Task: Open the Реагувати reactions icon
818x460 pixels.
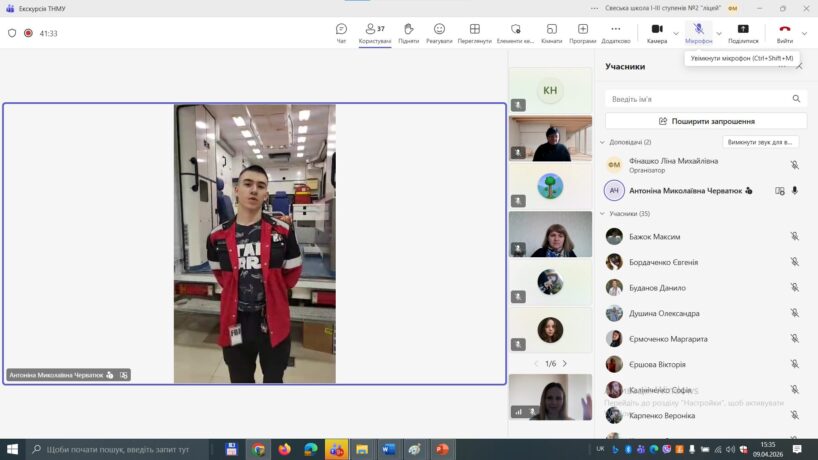Action: [x=439, y=32]
